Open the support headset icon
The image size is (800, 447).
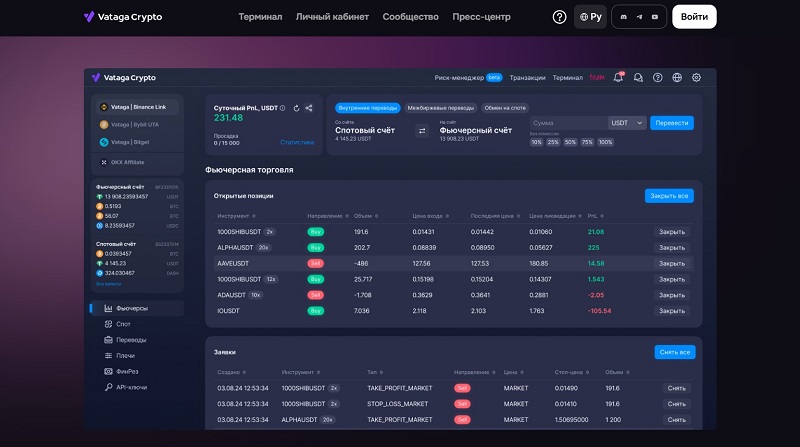click(638, 78)
